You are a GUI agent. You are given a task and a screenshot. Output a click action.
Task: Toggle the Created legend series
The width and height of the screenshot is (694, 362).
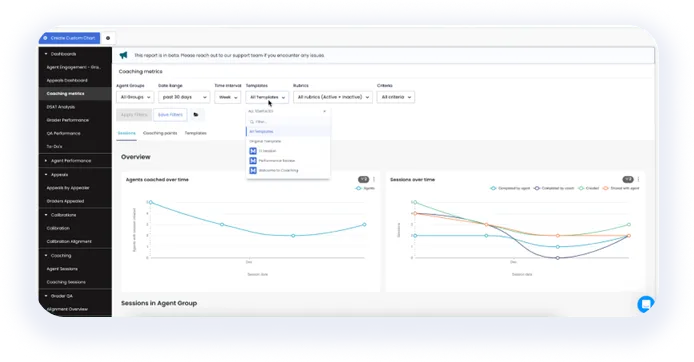(x=588, y=189)
